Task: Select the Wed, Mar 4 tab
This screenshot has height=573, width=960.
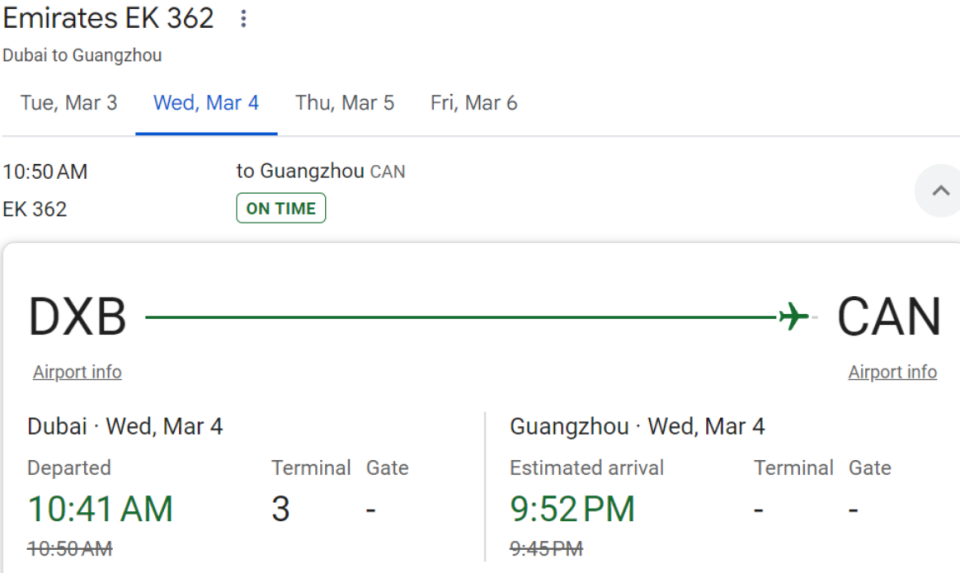Action: pos(206,103)
